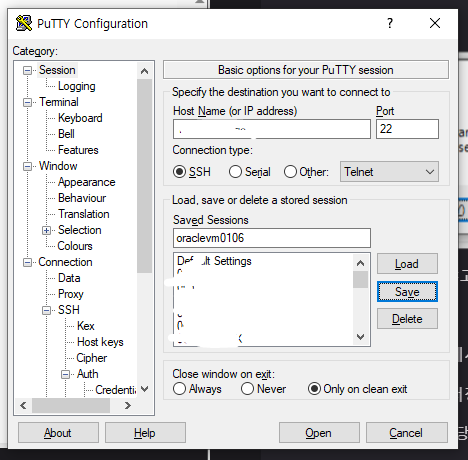
Task: Click the sessions list scrollbar thumb
Action: [x=360, y=280]
